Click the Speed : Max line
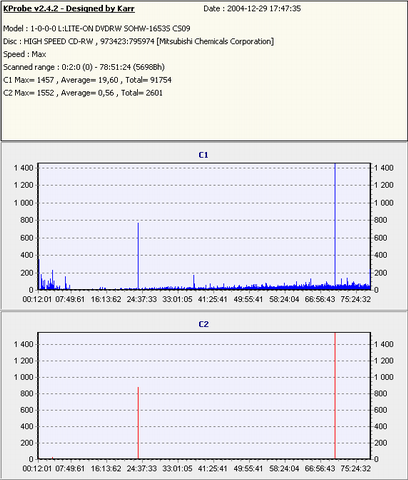This screenshot has width=408, height=480. 25,54
